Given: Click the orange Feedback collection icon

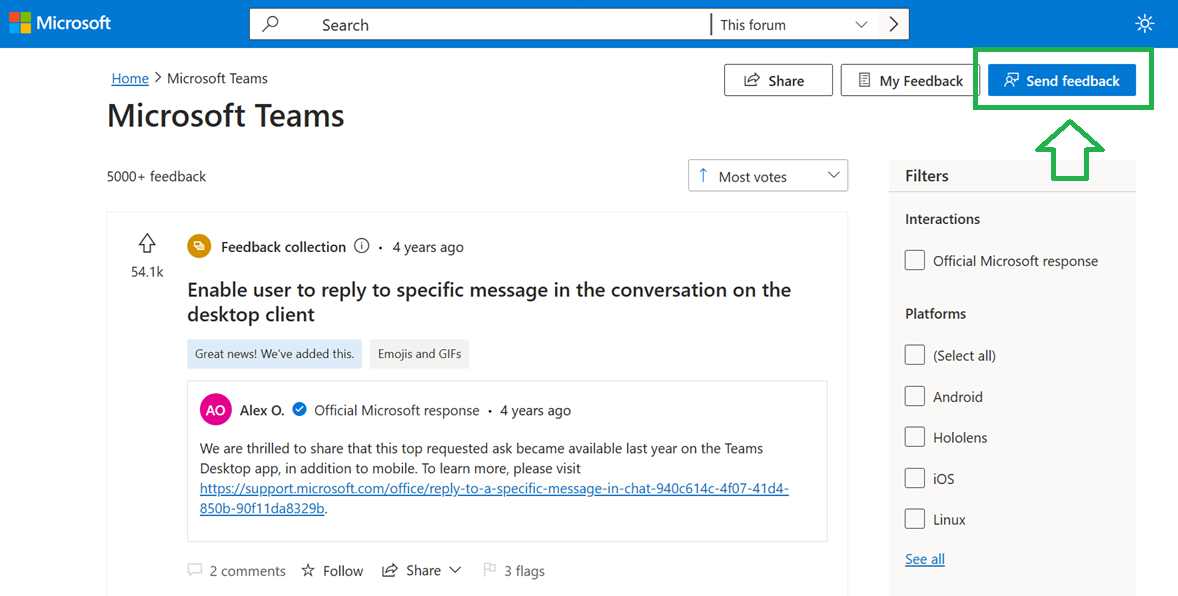Looking at the screenshot, I should pyautogui.click(x=199, y=247).
